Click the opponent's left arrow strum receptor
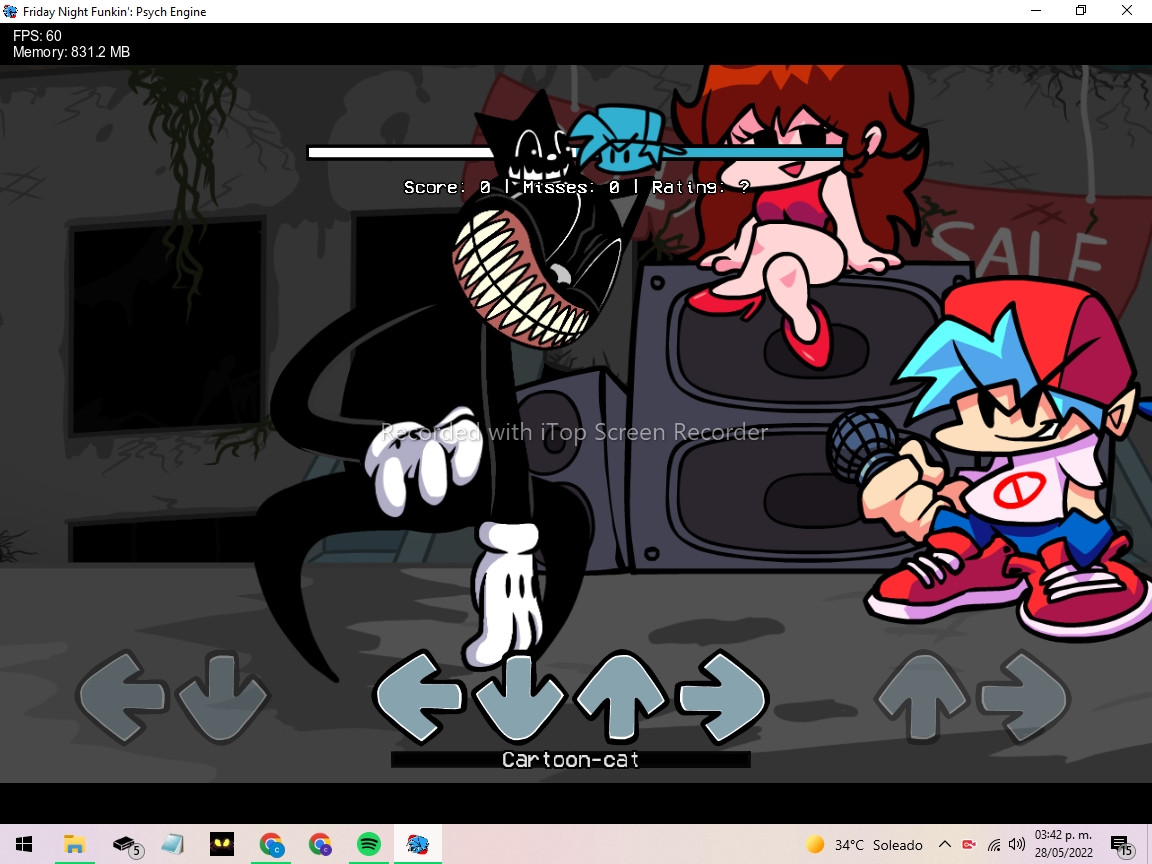Screen dimensions: 1152x864 pos(120,697)
